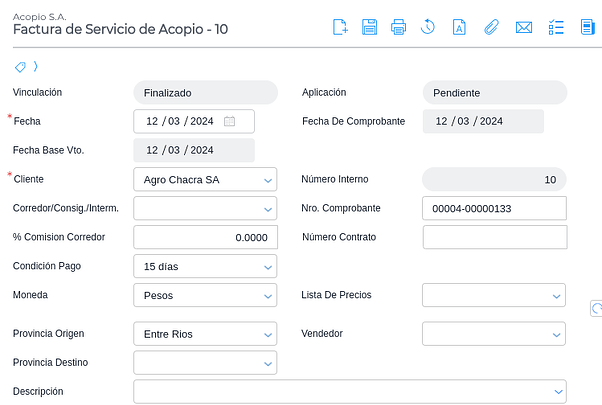The image size is (602, 405).
Task: Click the Nro. Comprobante input field
Action: (494, 209)
